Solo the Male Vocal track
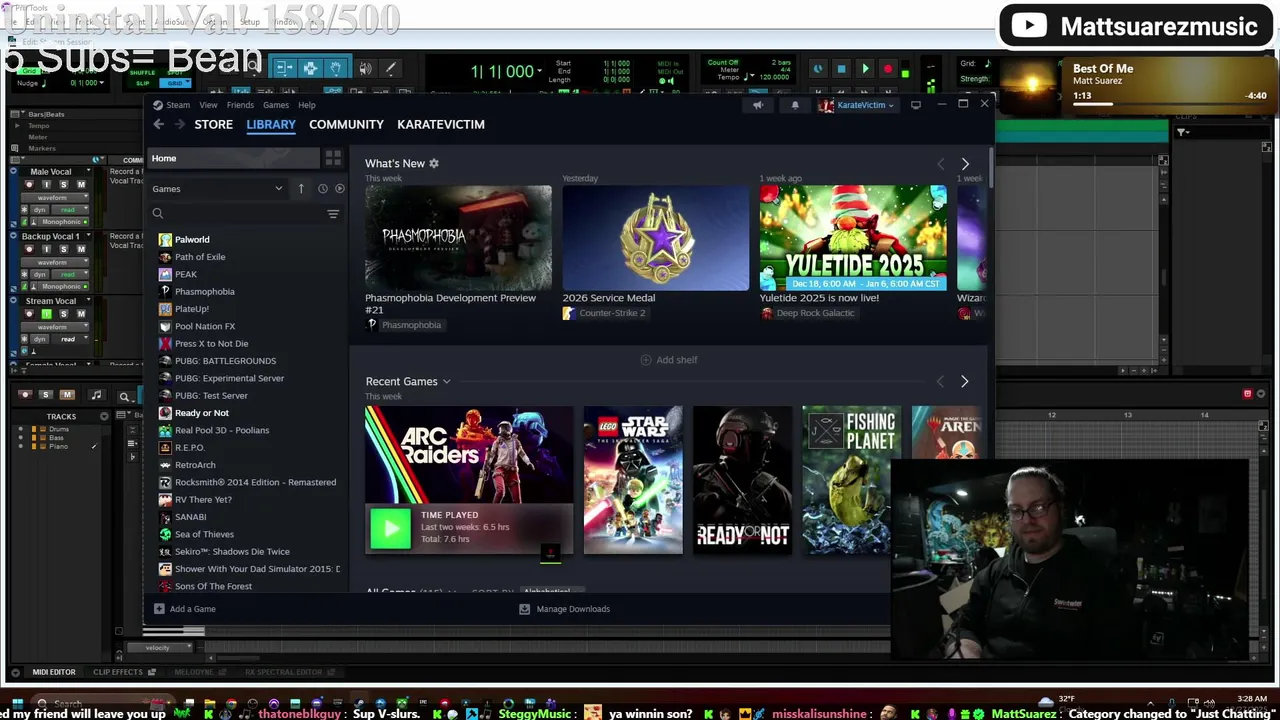 tap(63, 185)
